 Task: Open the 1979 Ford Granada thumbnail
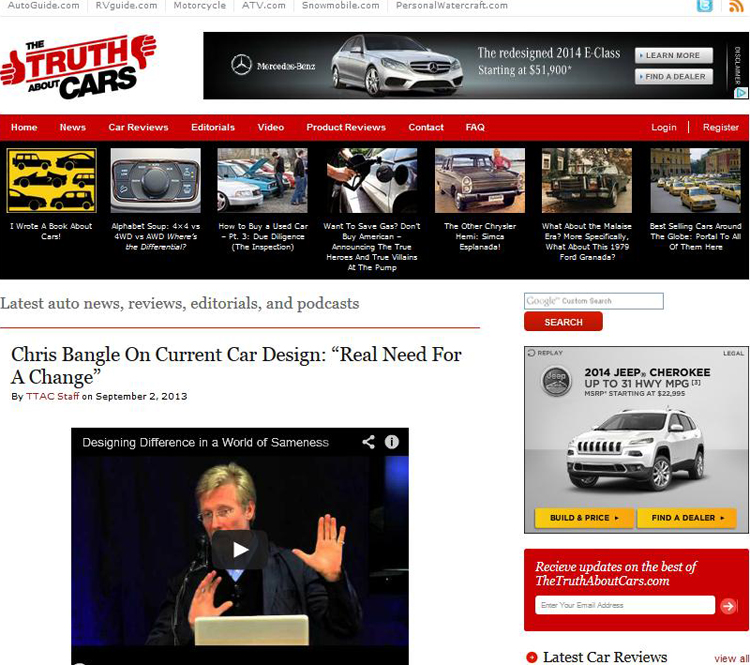(587, 180)
